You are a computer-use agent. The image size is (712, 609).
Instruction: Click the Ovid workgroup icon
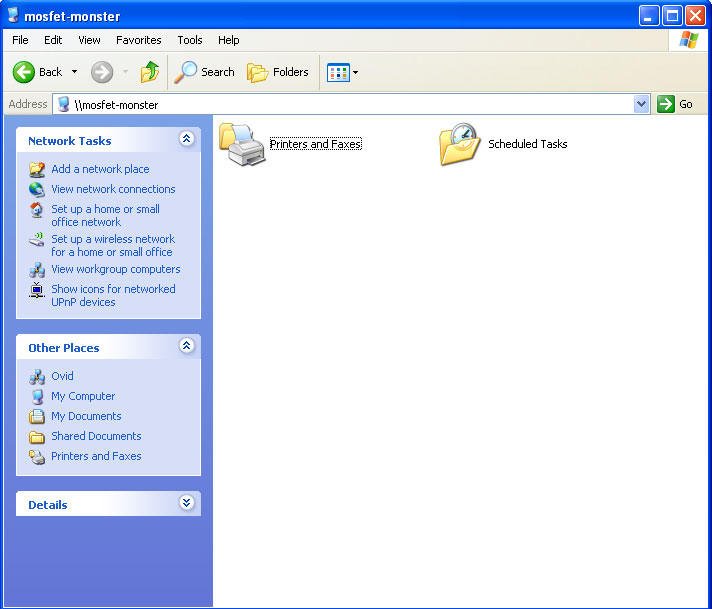click(x=37, y=376)
